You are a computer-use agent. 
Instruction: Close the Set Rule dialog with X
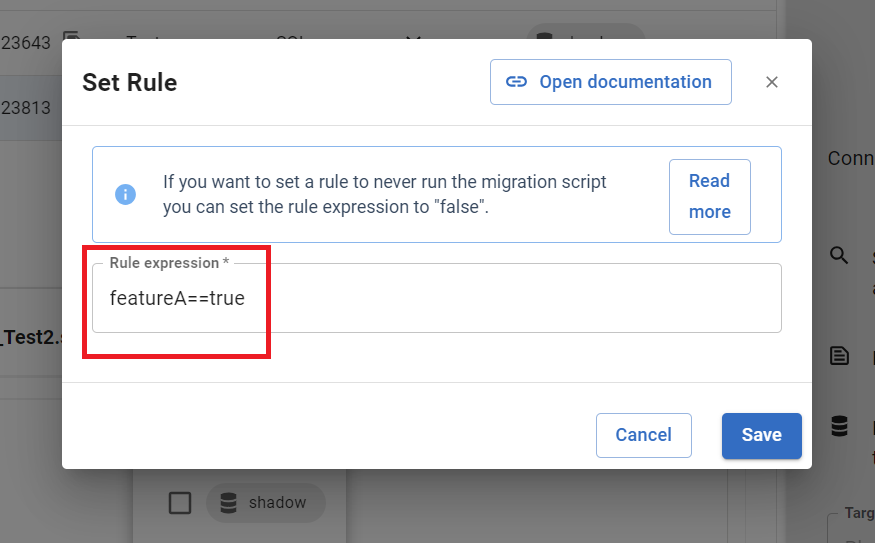click(771, 82)
